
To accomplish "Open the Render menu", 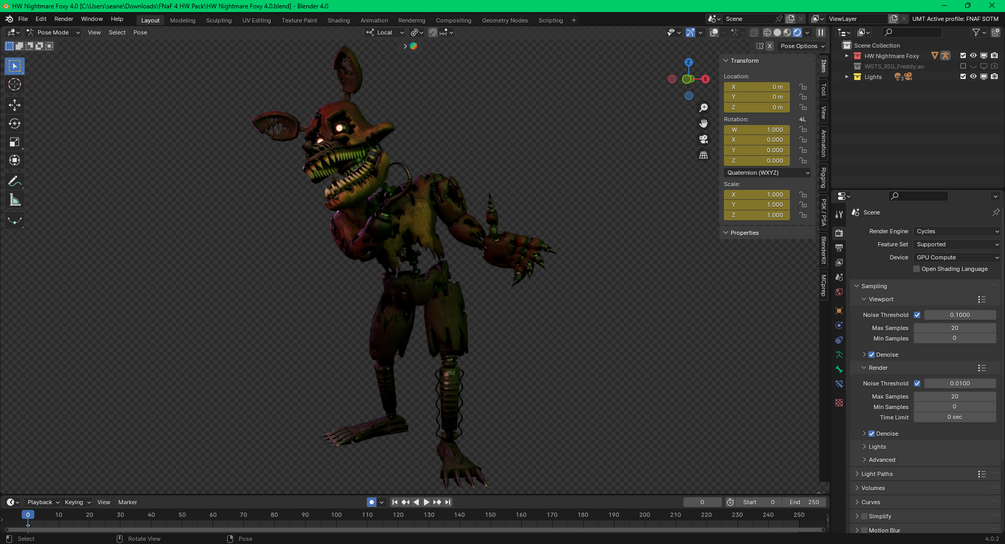I will (63, 19).
